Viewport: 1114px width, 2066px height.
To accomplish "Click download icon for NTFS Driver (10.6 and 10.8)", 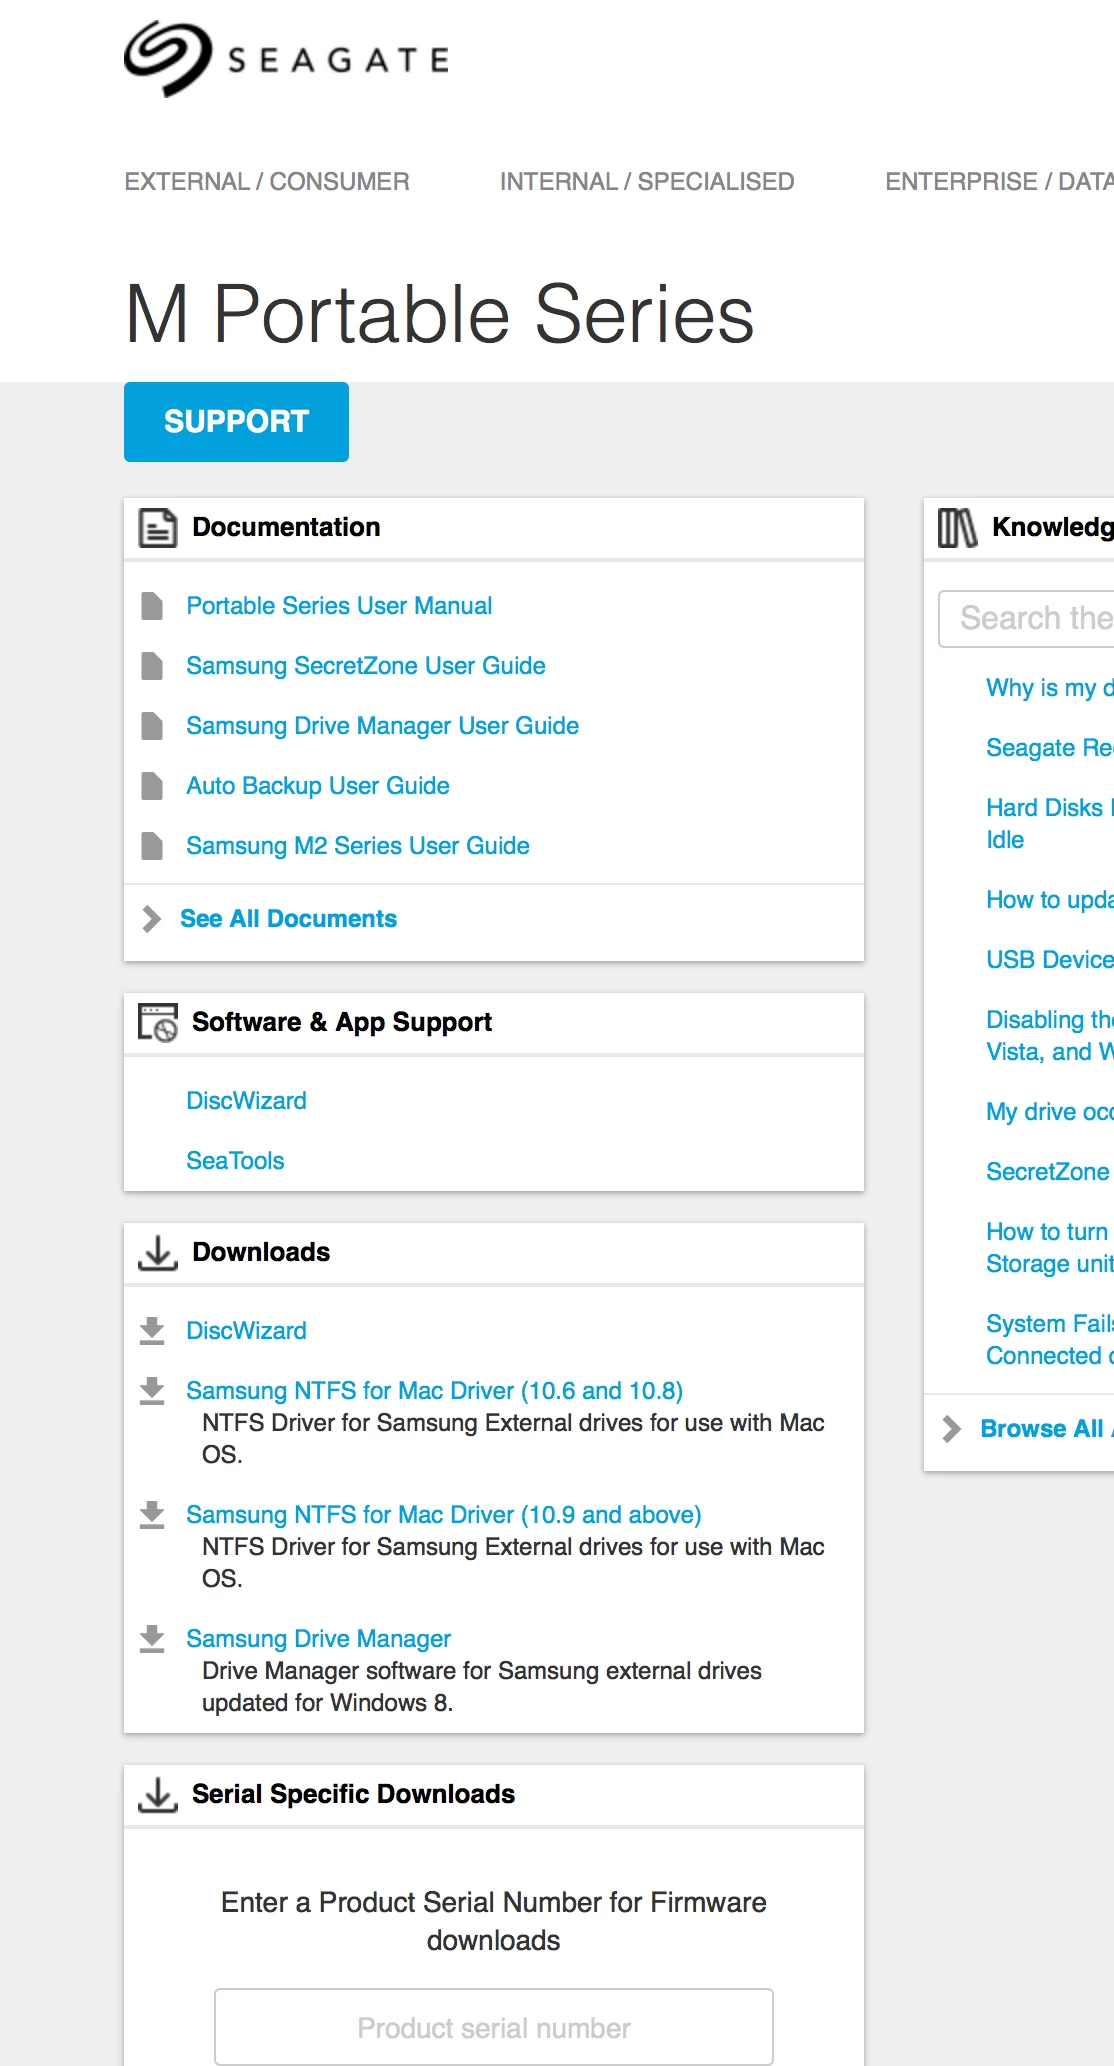I will [152, 1391].
